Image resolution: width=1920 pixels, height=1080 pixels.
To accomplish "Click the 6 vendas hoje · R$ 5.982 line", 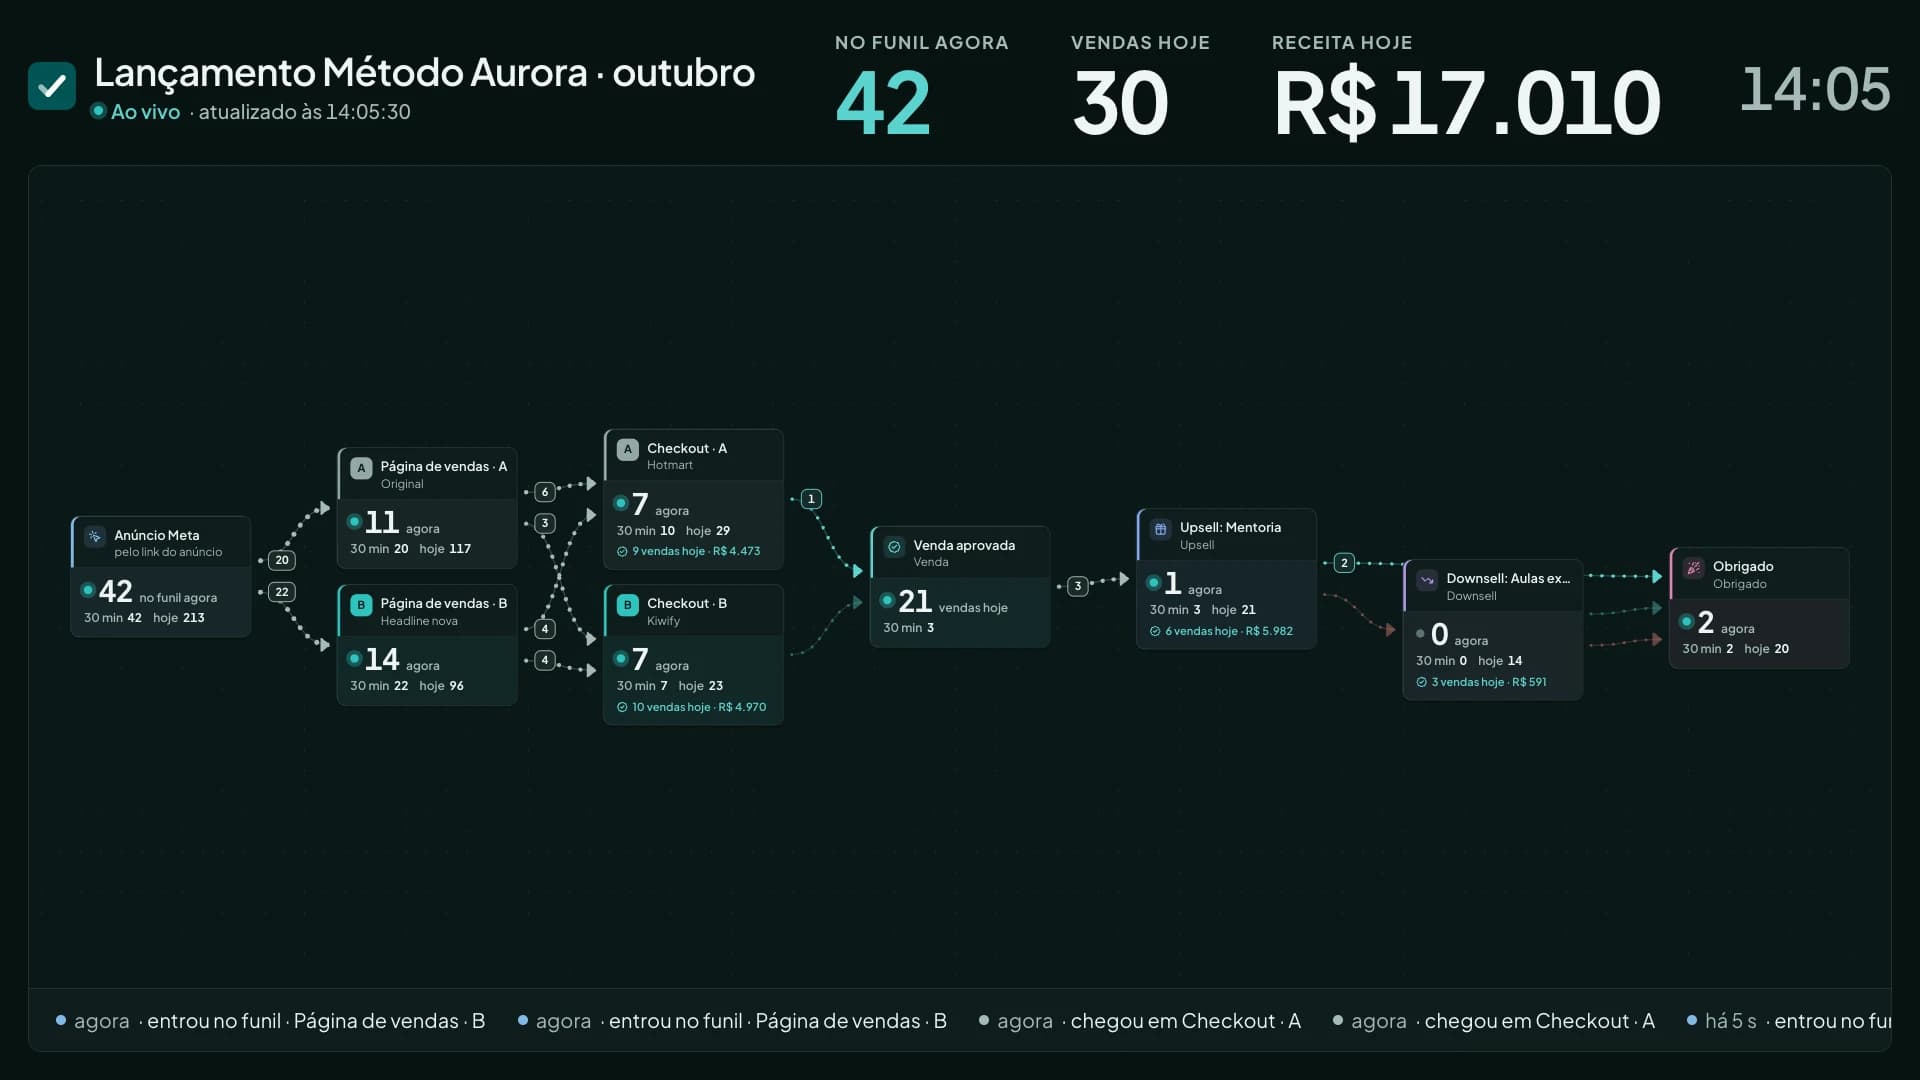I will (x=1221, y=632).
